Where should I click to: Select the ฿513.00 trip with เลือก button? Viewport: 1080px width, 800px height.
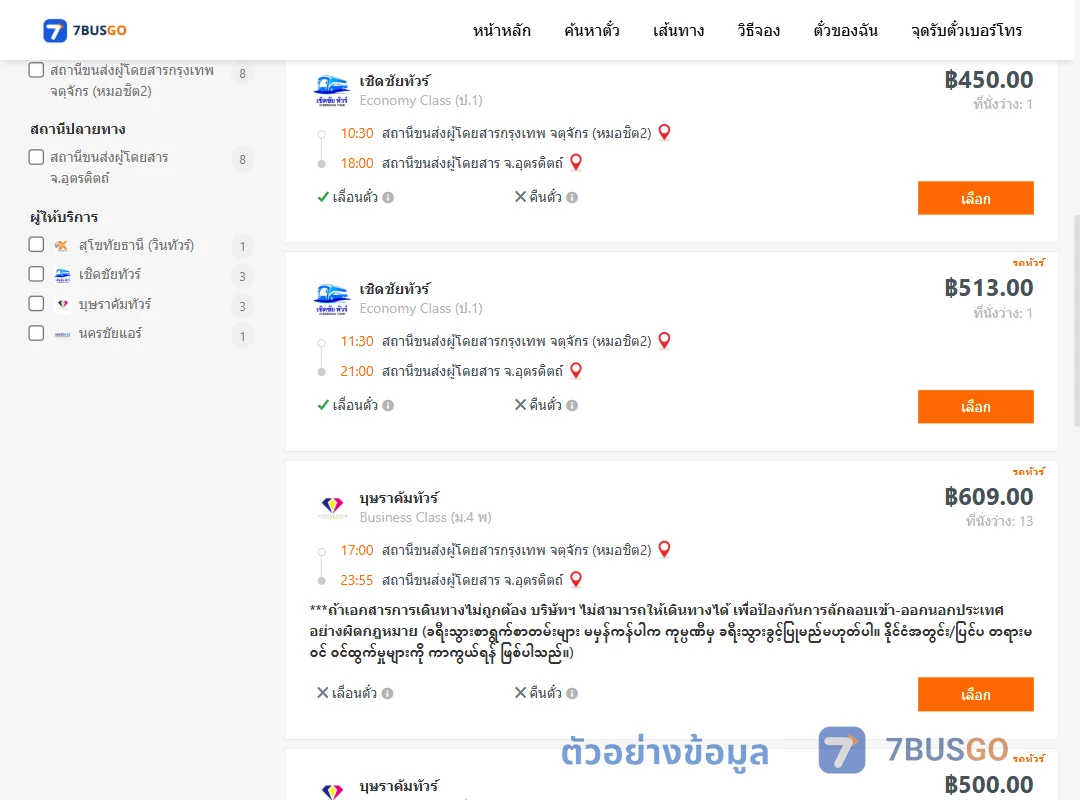click(x=975, y=407)
